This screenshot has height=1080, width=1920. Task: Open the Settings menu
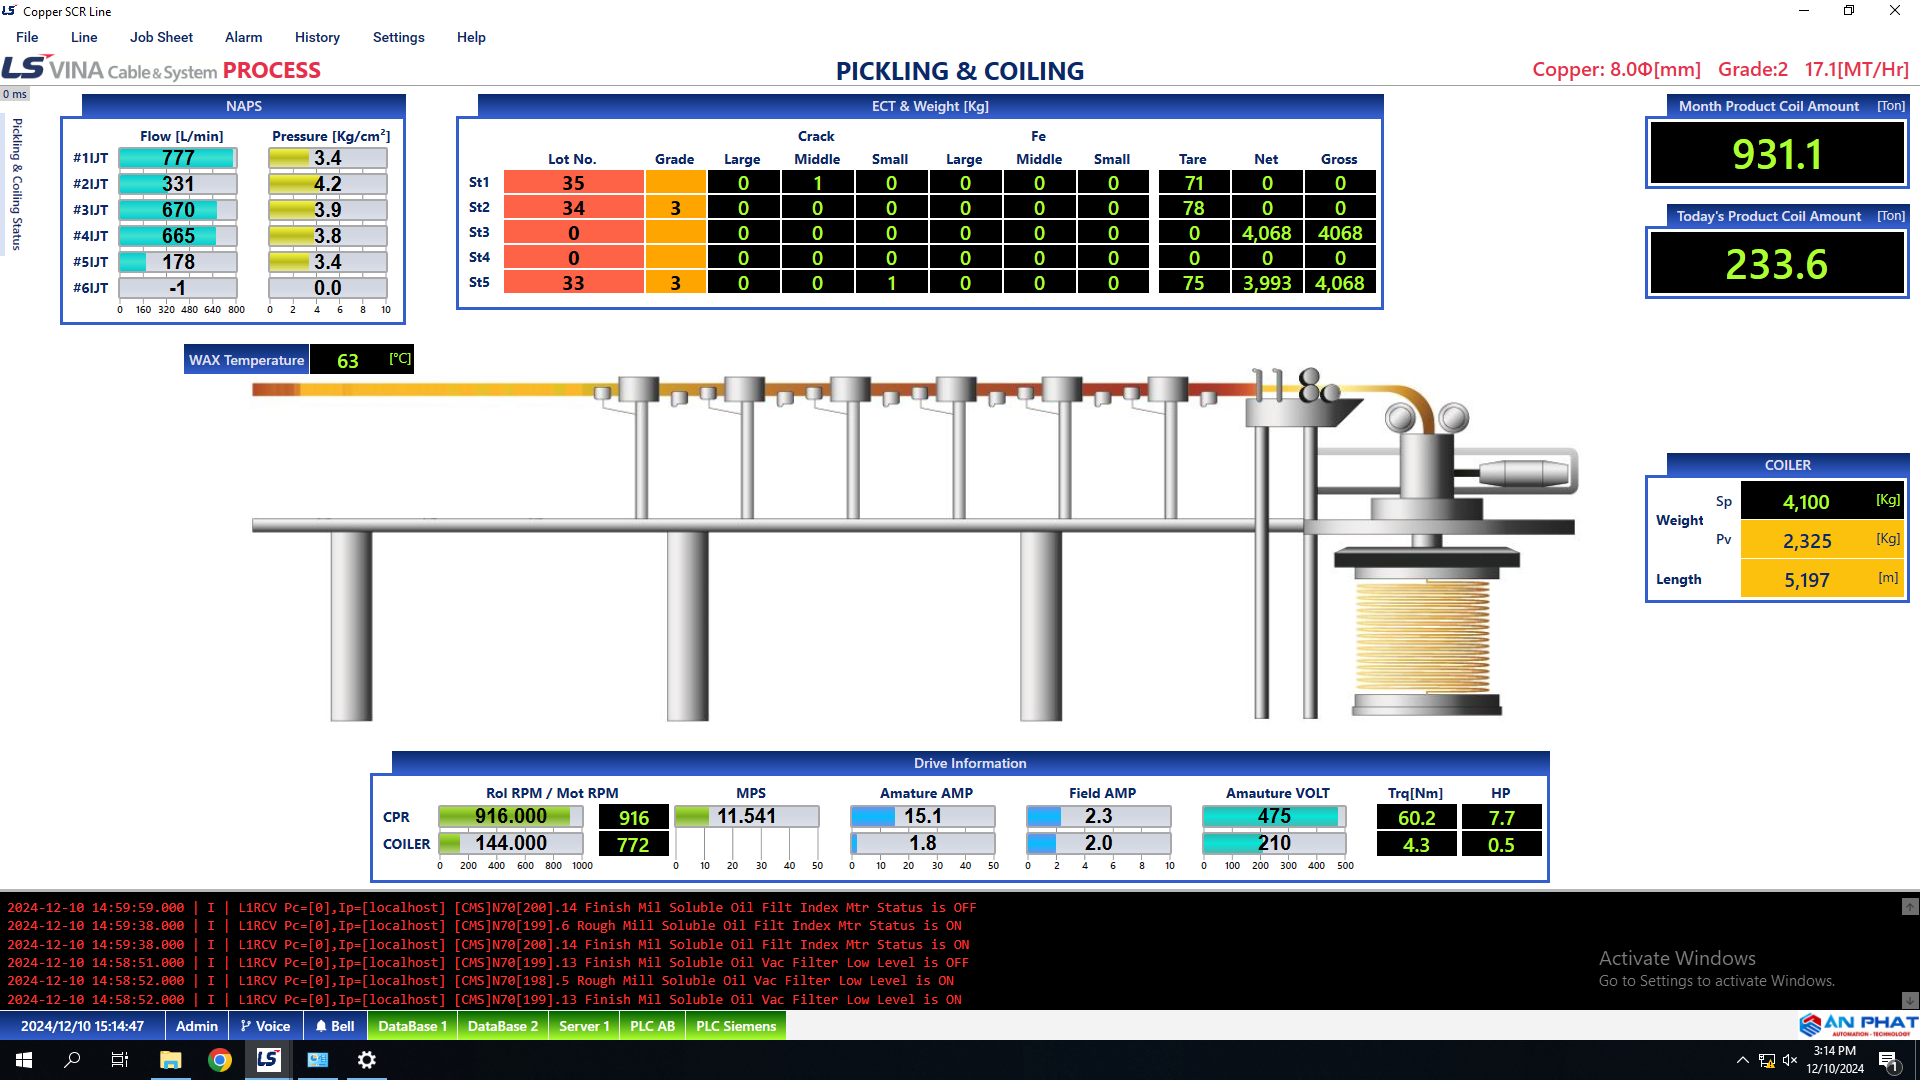[x=398, y=37]
